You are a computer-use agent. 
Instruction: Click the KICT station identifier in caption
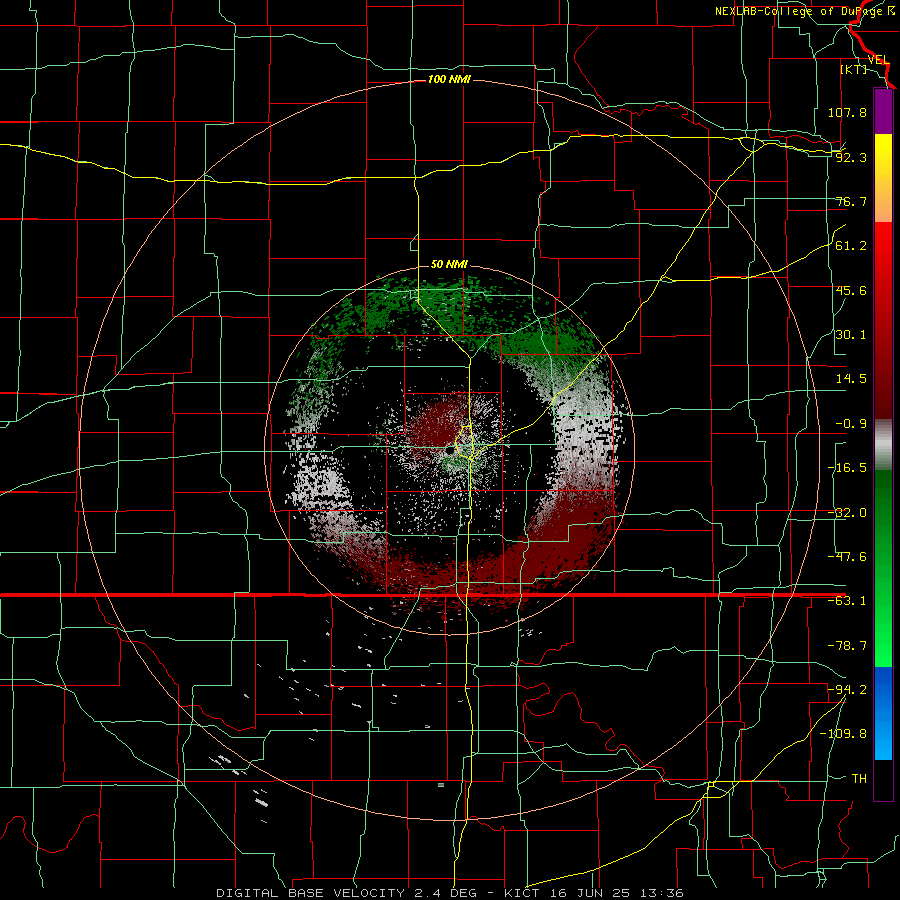(x=522, y=893)
